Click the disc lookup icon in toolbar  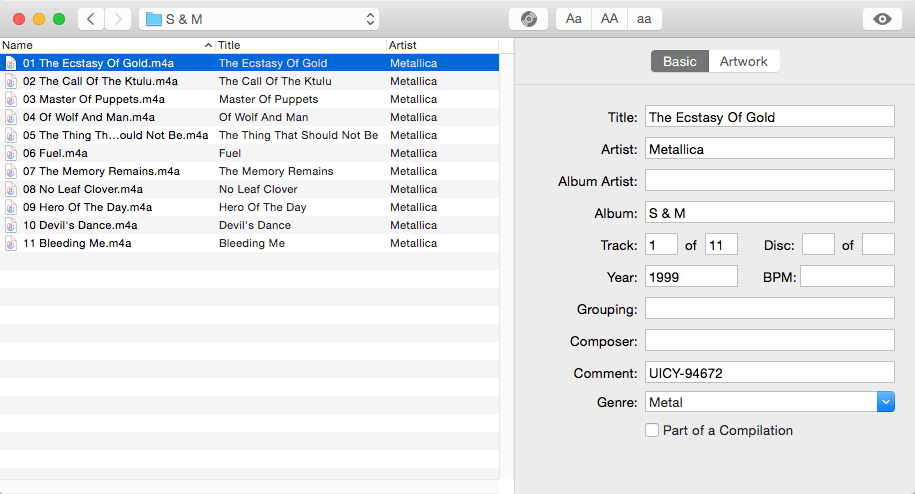[x=528, y=19]
